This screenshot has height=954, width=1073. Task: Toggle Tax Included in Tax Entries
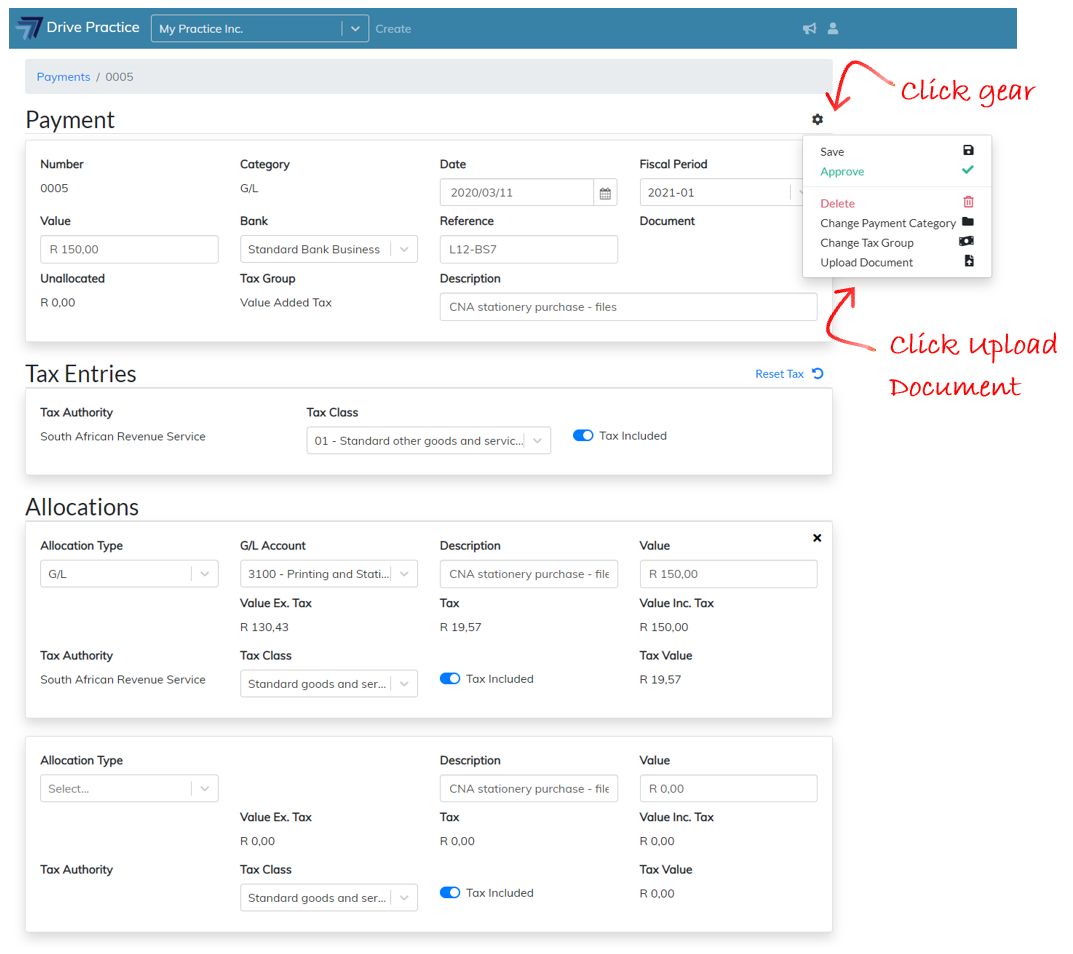[x=583, y=436]
